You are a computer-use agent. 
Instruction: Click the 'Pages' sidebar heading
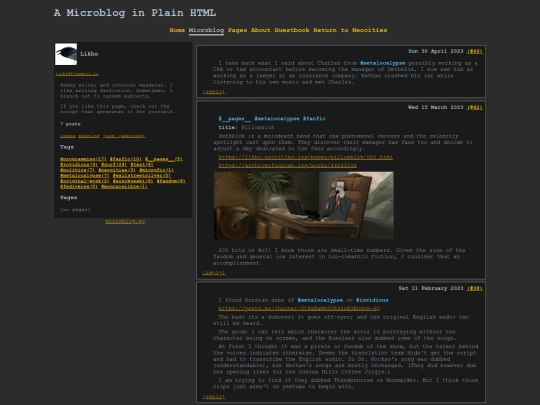point(69,198)
